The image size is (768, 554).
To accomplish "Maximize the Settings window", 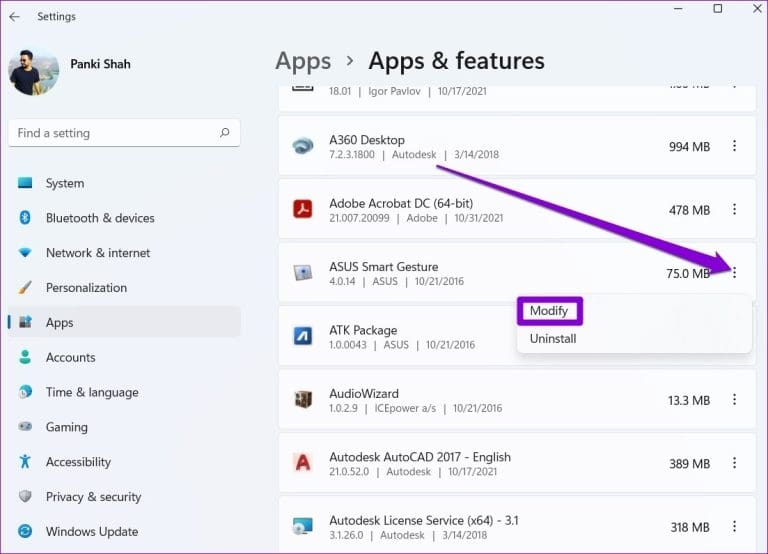I will (718, 8).
